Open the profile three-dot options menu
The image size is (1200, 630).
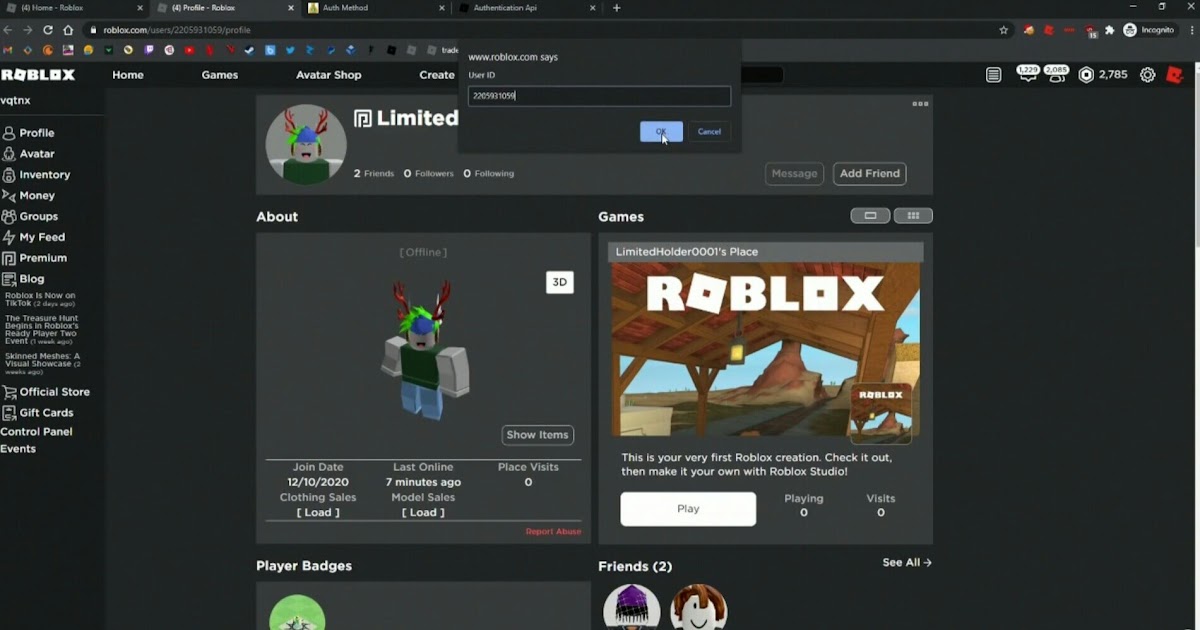(920, 103)
